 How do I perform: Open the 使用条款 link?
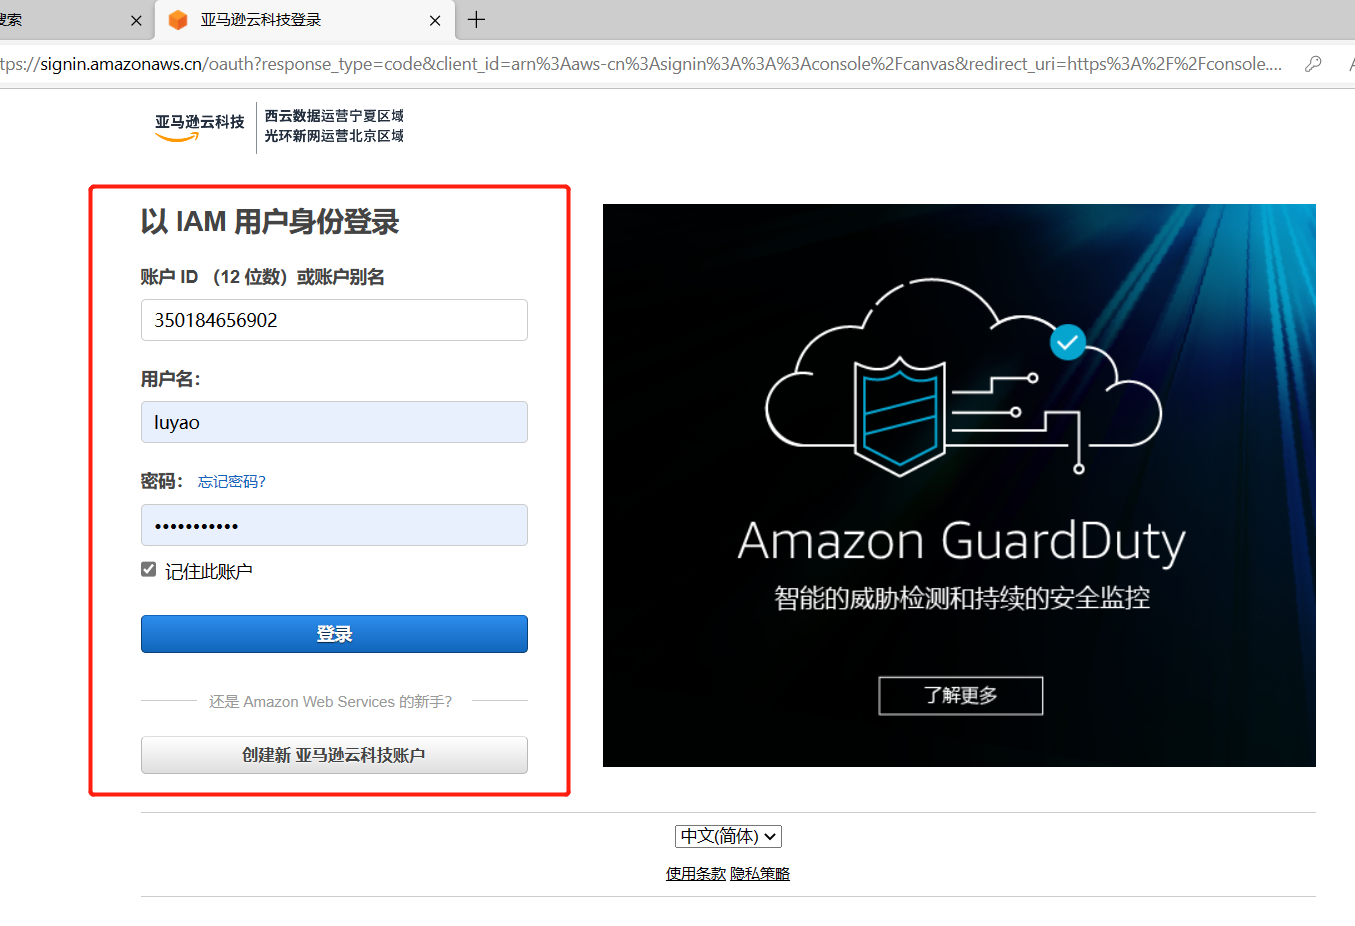coord(696,874)
